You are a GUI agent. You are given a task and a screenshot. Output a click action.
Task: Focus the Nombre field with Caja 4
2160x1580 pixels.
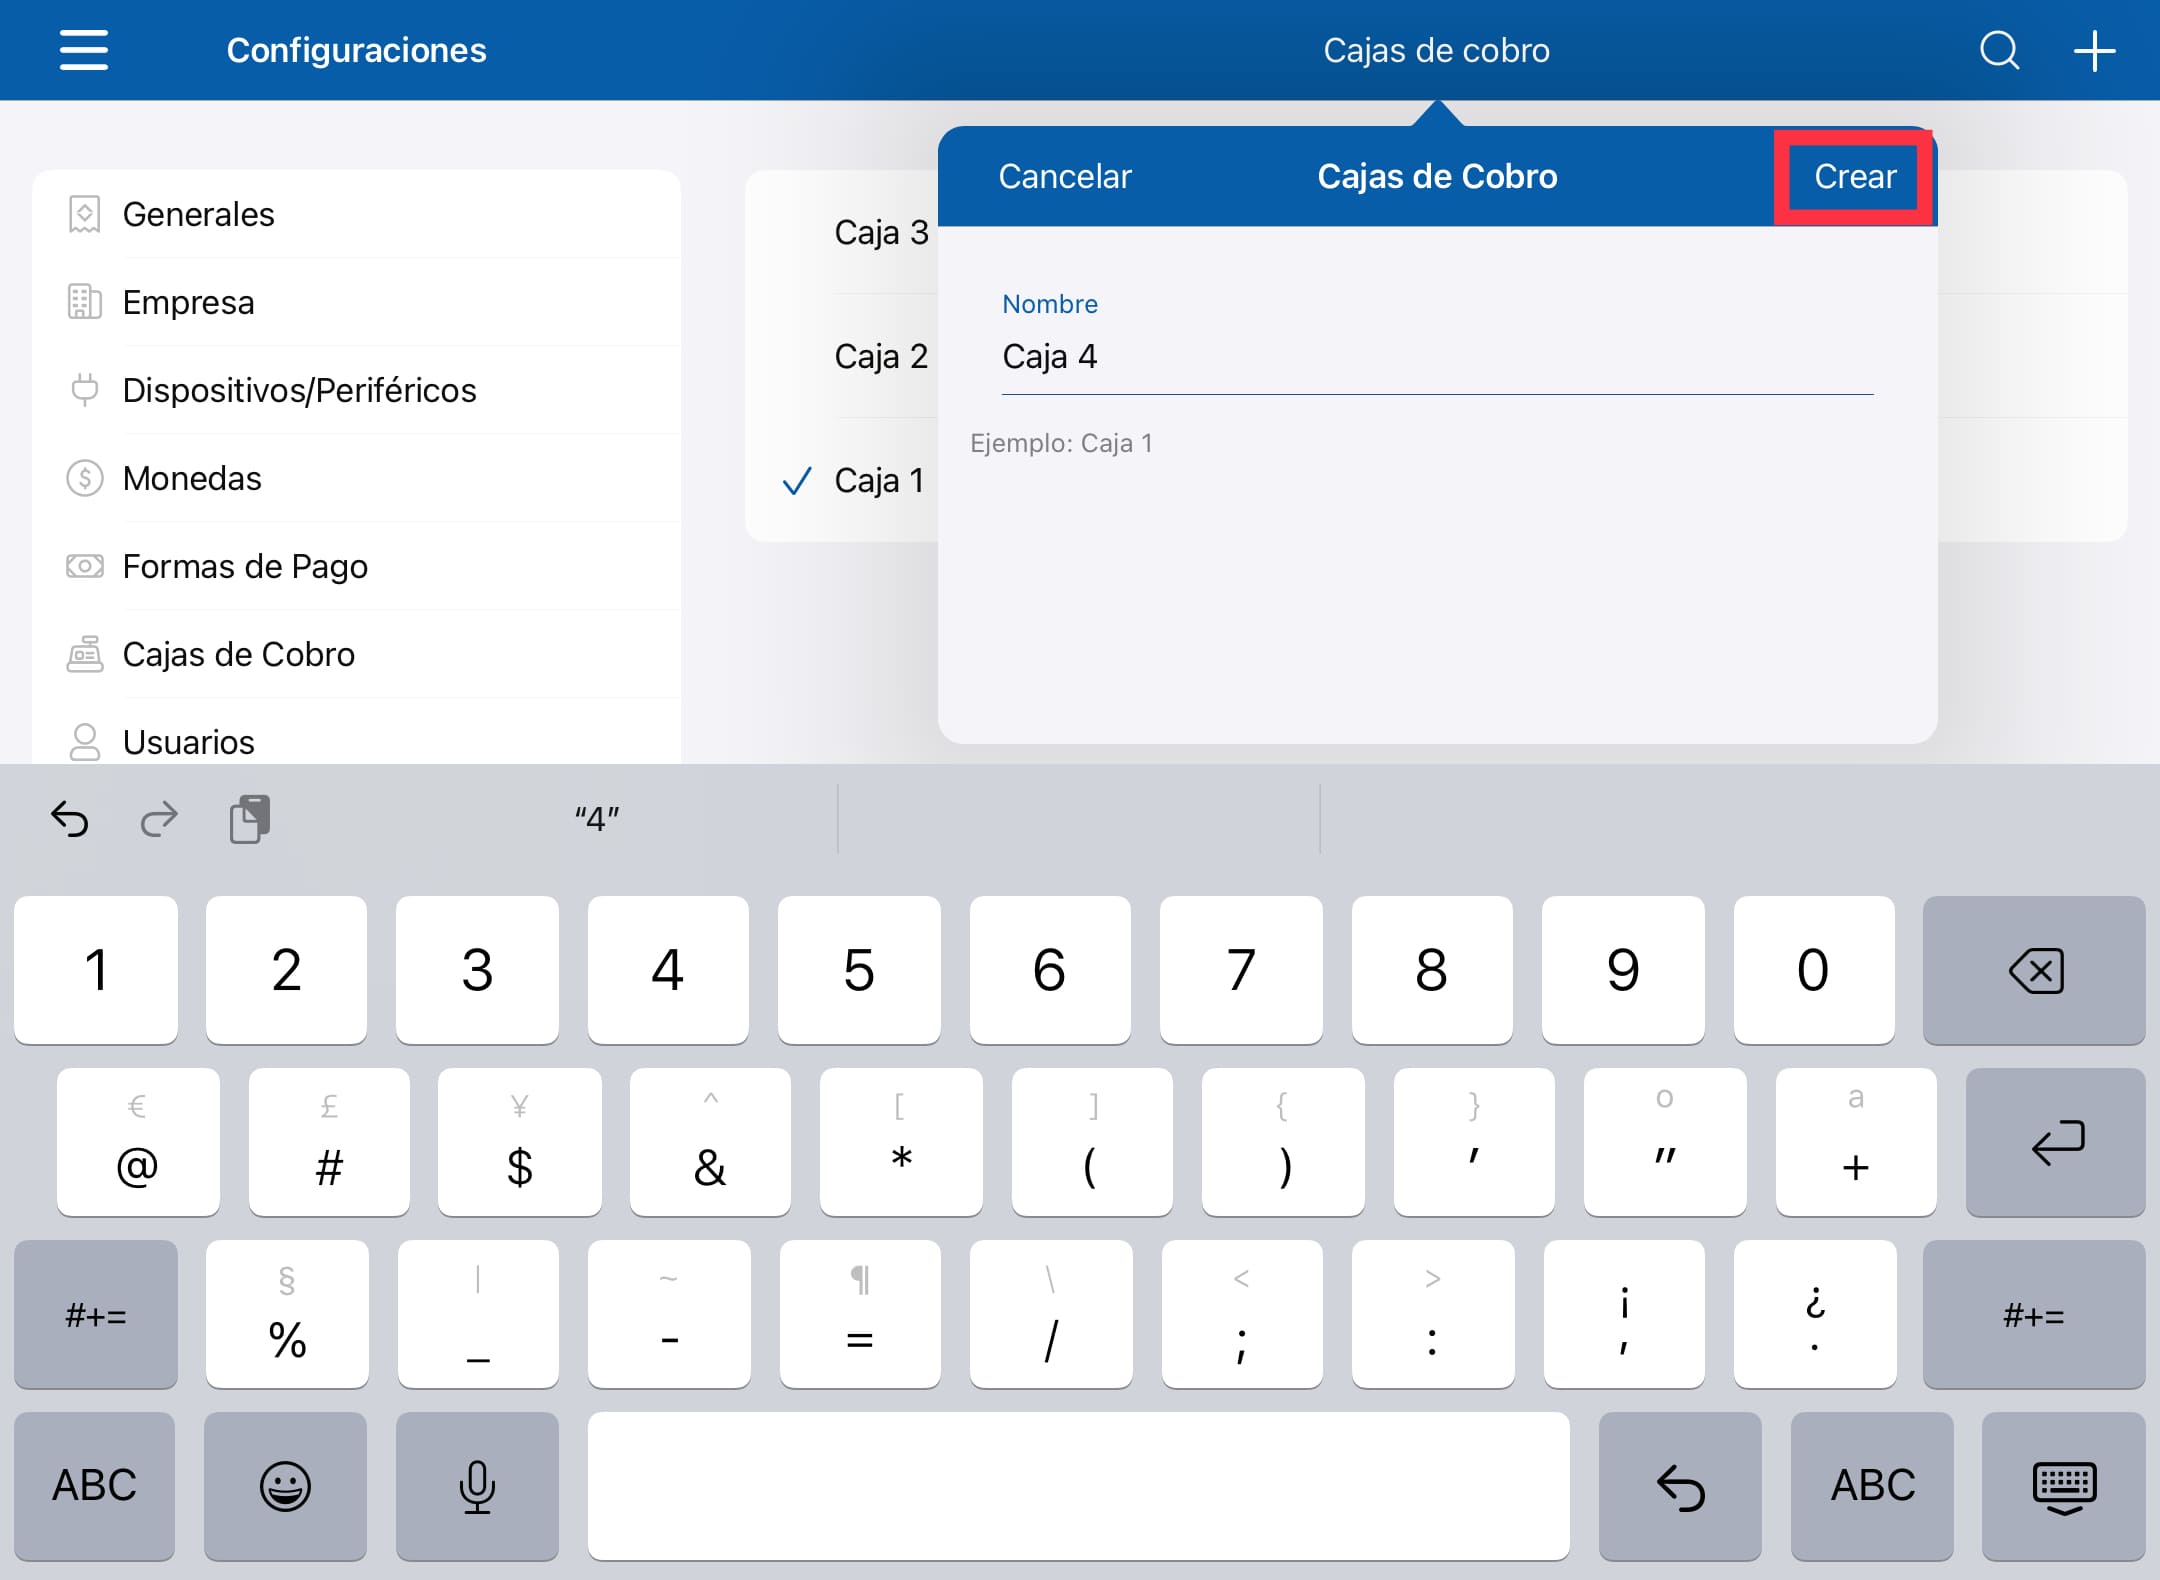[x=1437, y=357]
